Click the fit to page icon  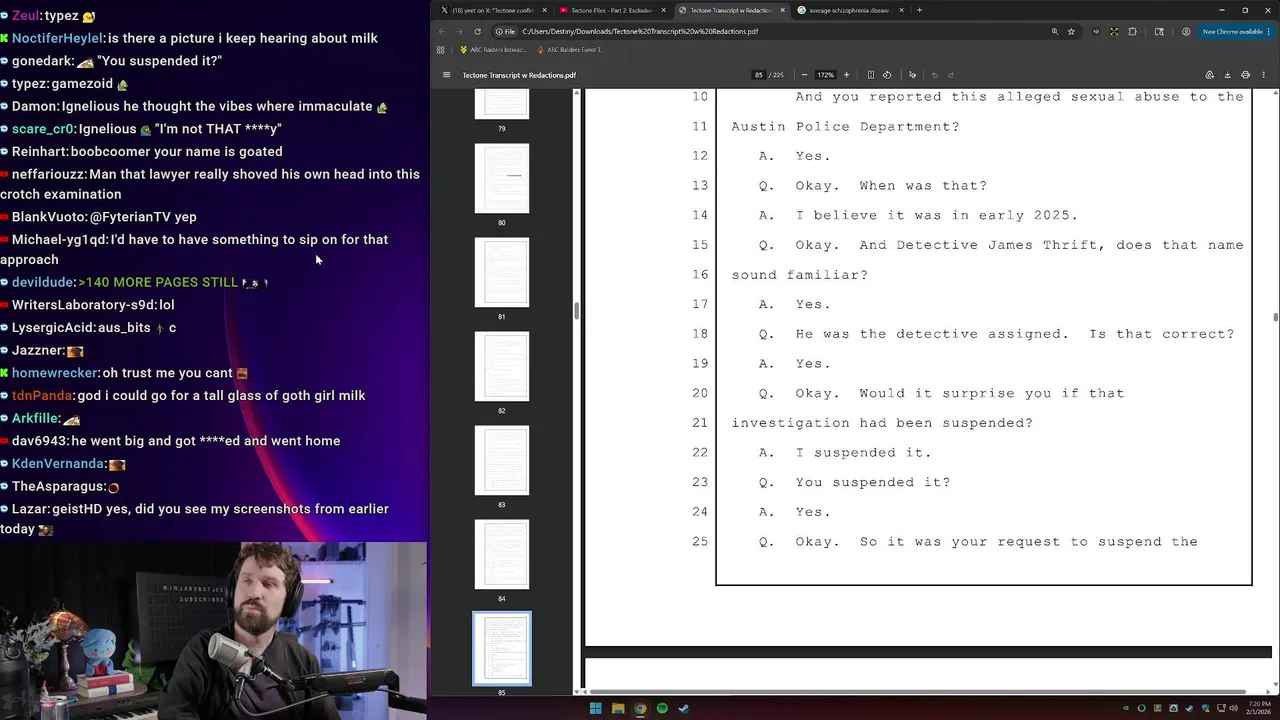(871, 75)
